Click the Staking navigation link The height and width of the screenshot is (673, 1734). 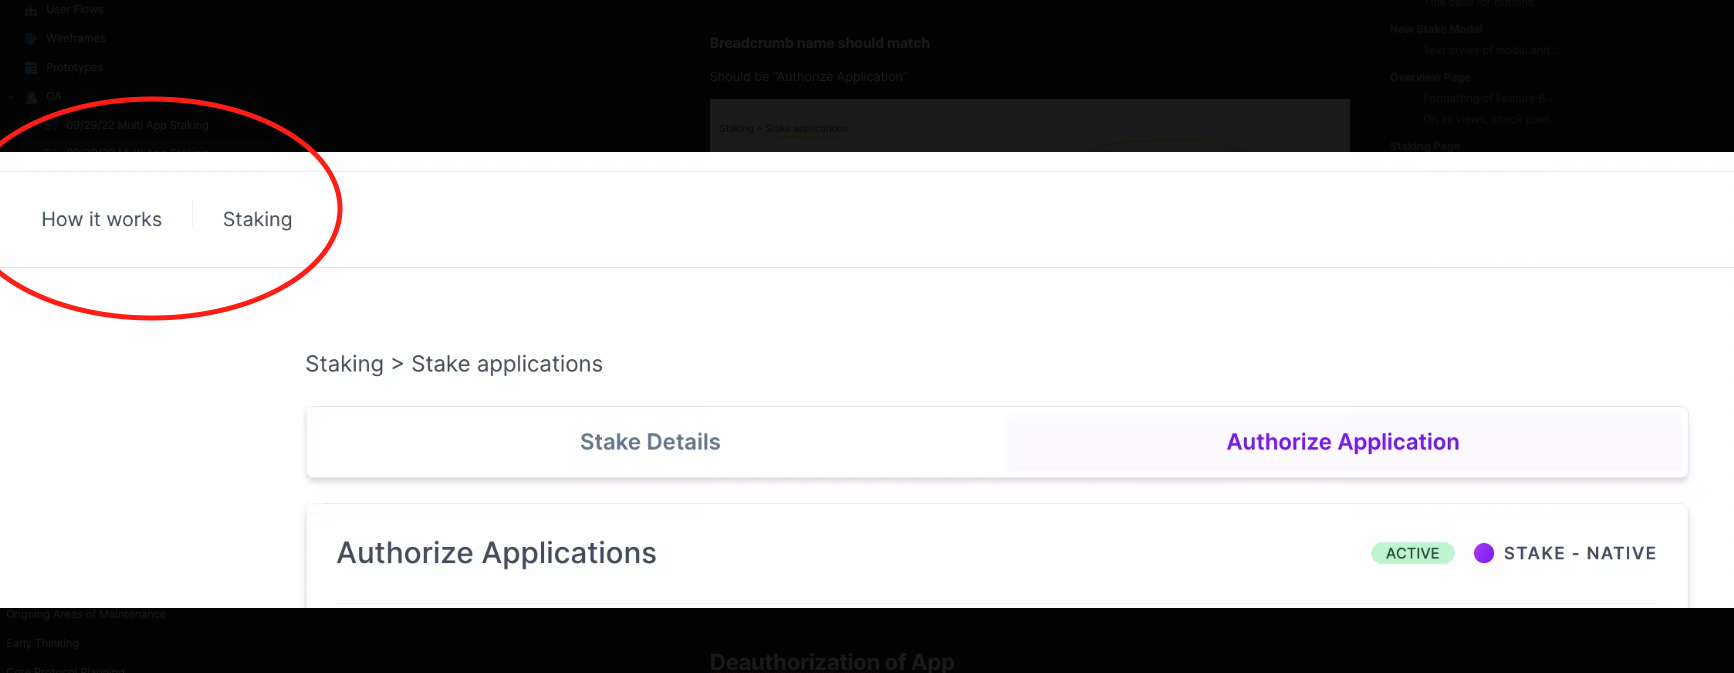tap(257, 219)
